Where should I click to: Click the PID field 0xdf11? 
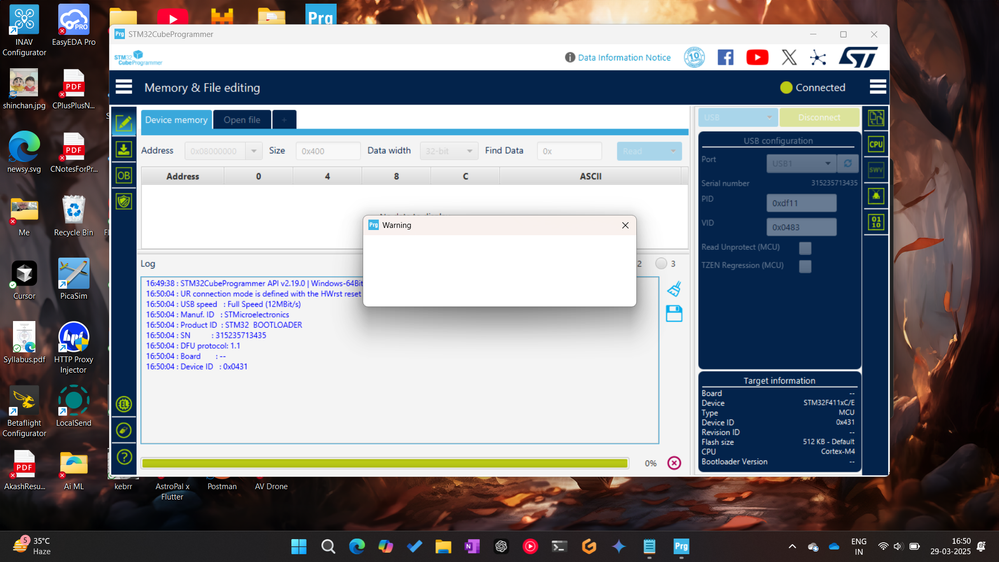pyautogui.click(x=801, y=203)
